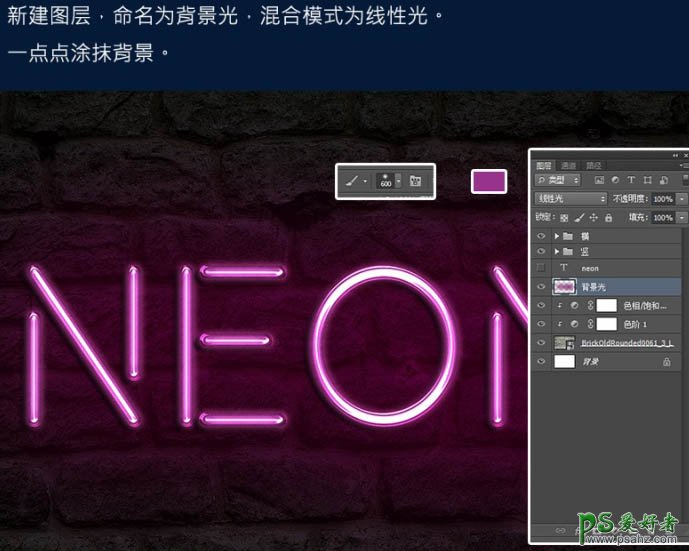This screenshot has width=689, height=551.
Task: Click the lock all padlock icon
Action: [609, 217]
